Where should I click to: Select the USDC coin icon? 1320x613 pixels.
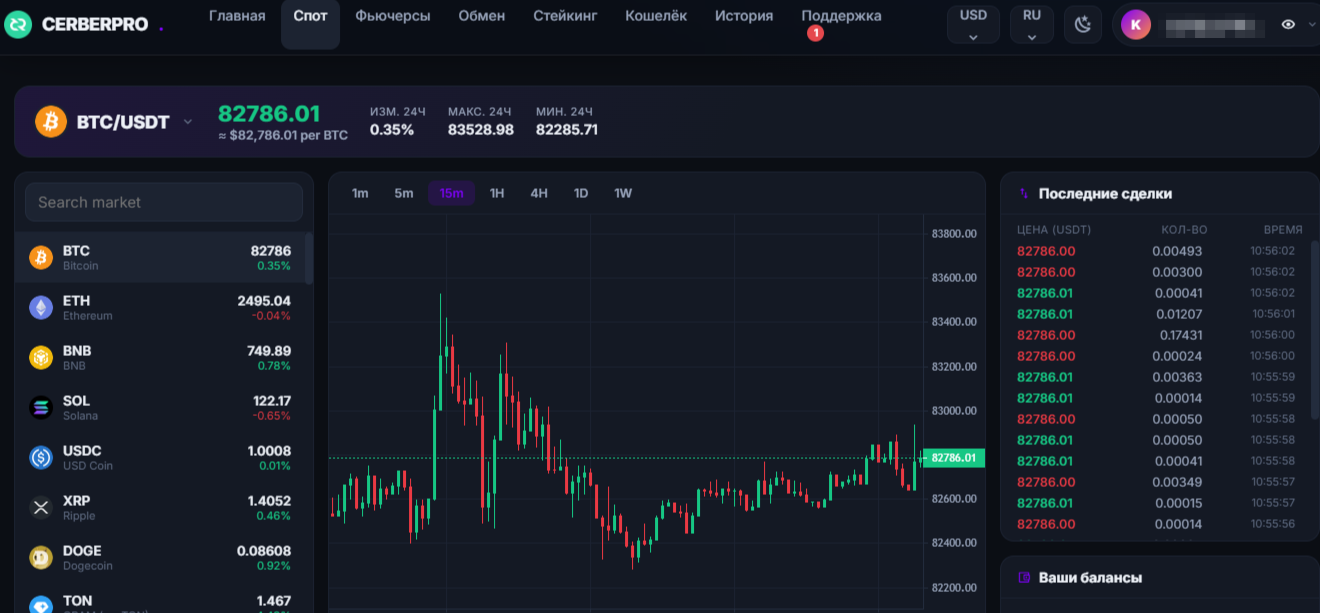click(41, 458)
